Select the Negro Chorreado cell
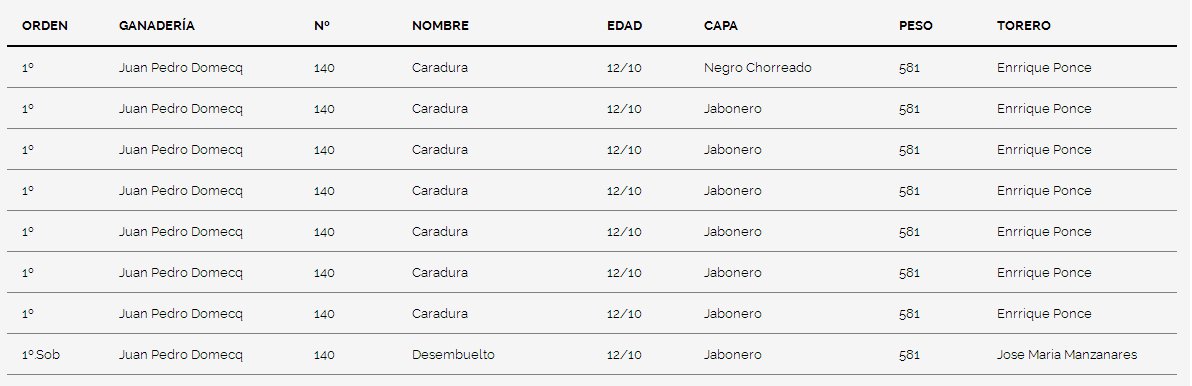The width and height of the screenshot is (1192, 386). [x=757, y=68]
